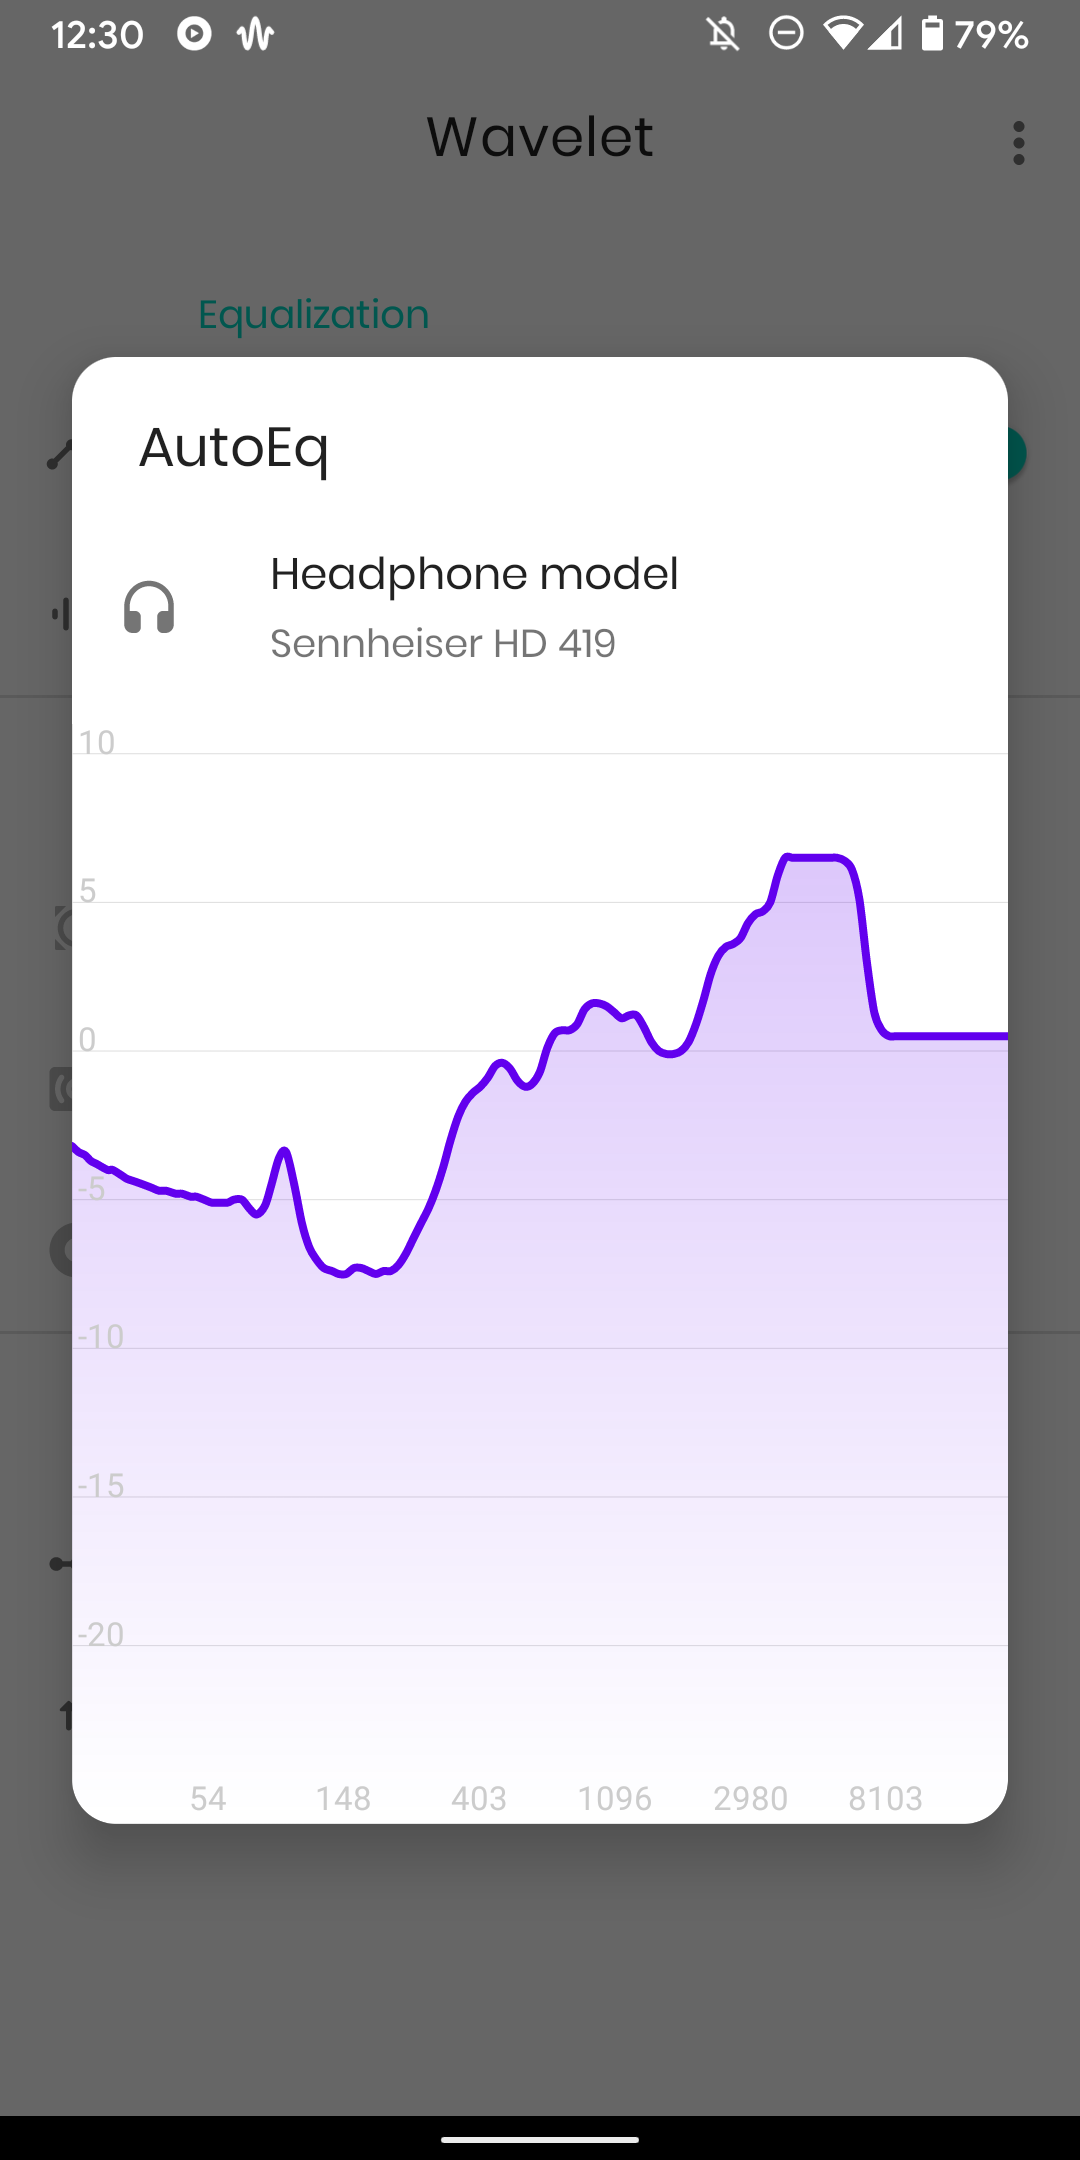Tap the battery indicator icon
Viewport: 1080px width, 2160px height.
[931, 35]
